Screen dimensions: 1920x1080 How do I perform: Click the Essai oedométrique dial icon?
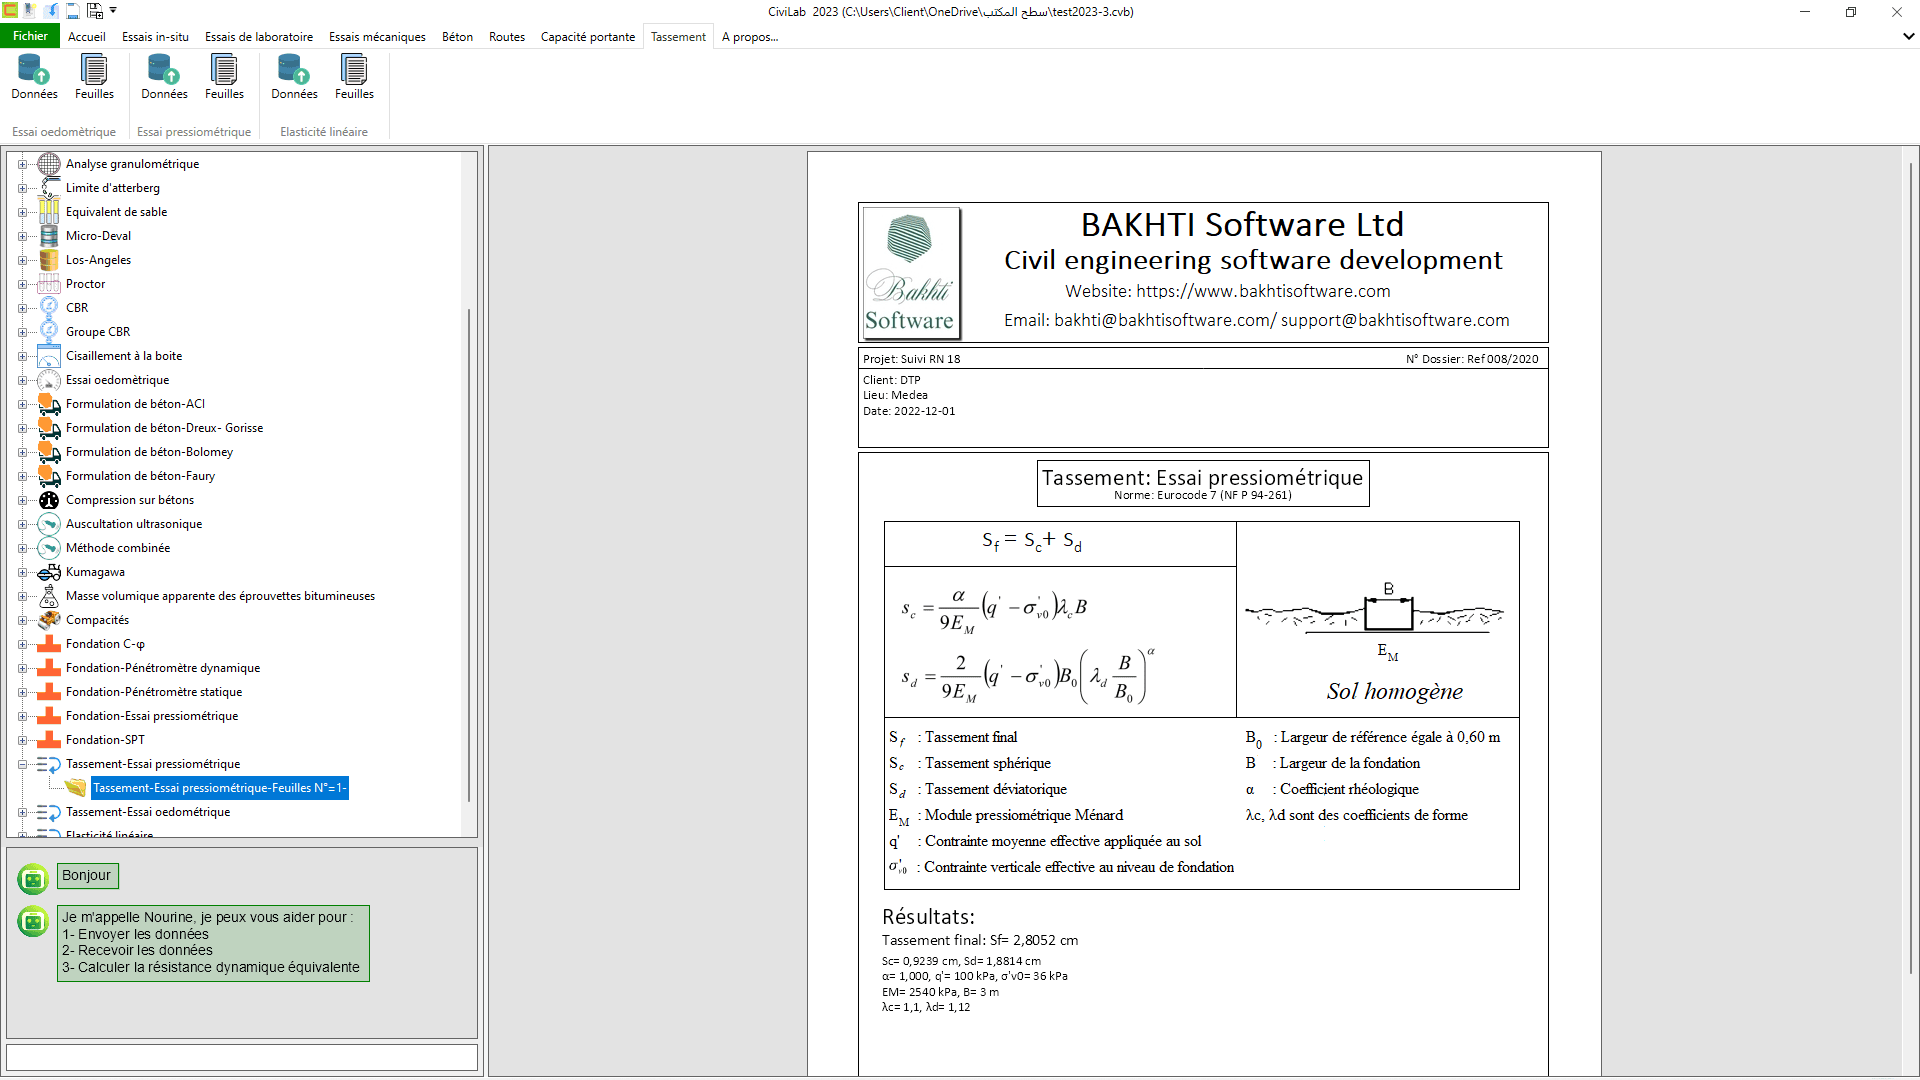pos(49,380)
